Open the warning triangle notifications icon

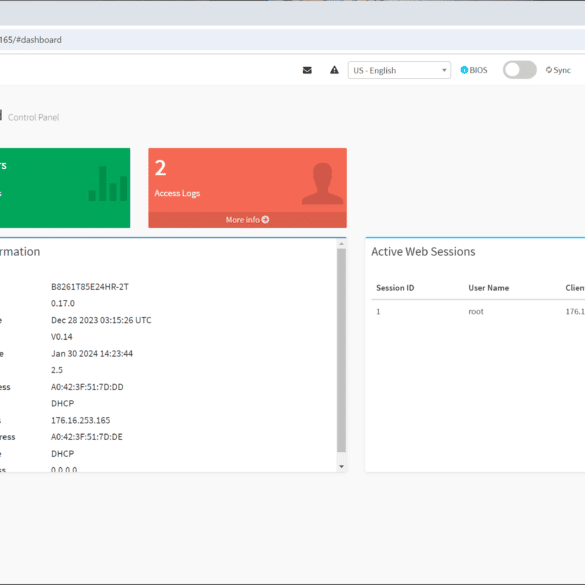pyautogui.click(x=334, y=70)
